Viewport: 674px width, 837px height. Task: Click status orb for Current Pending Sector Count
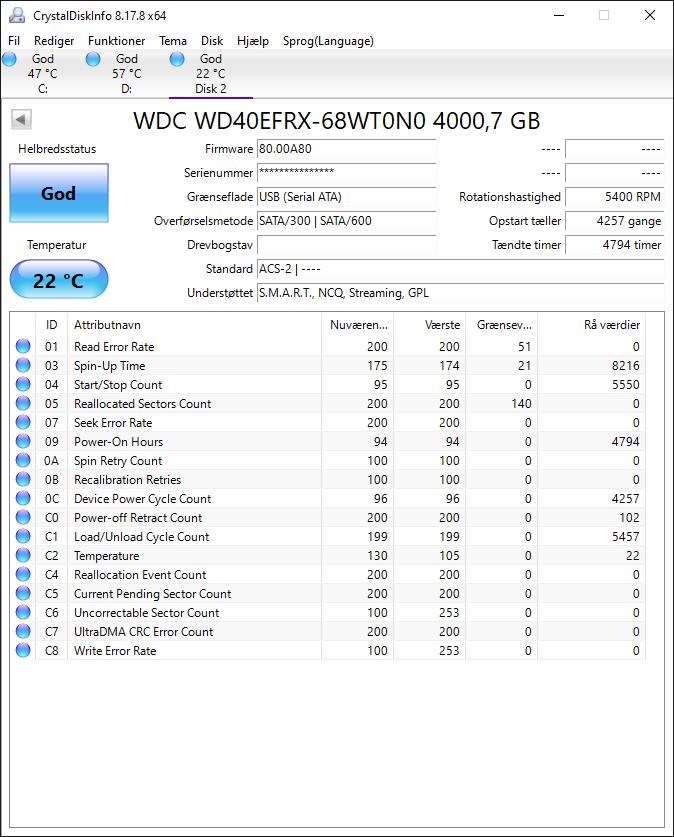(23, 593)
